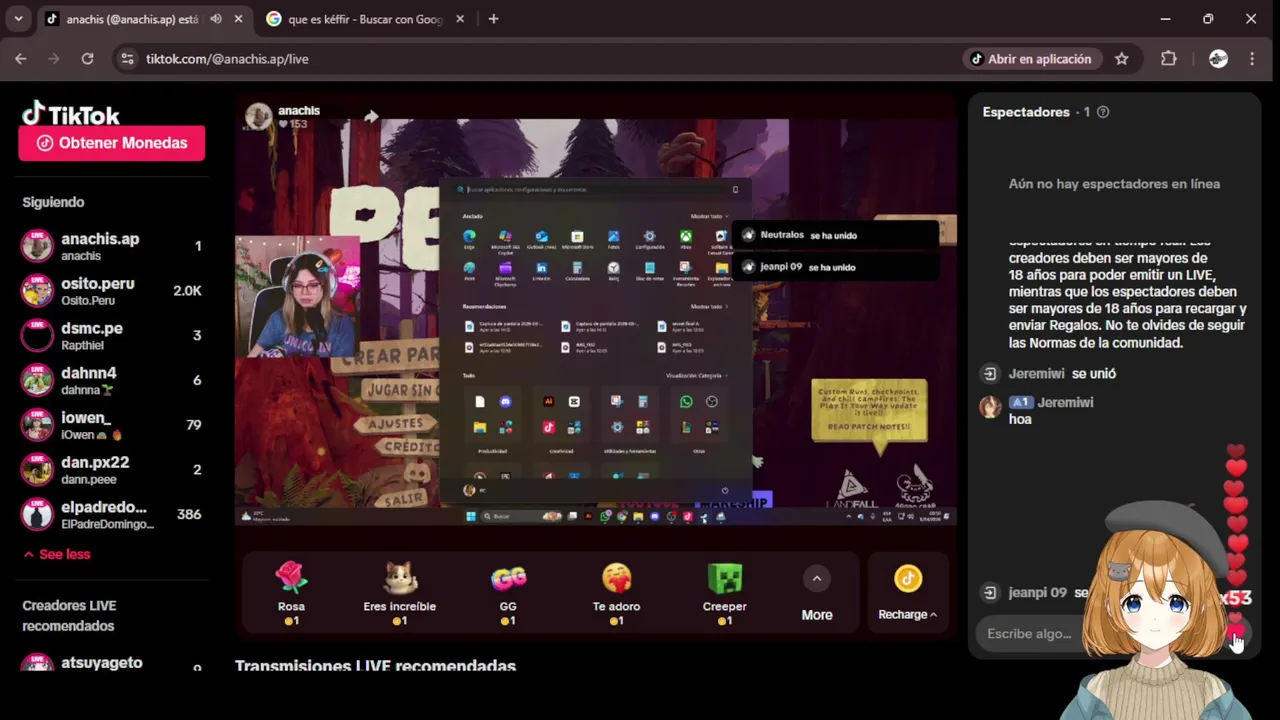This screenshot has height=720, width=1280.
Task: View site information icon in address bar
Action: (127, 59)
